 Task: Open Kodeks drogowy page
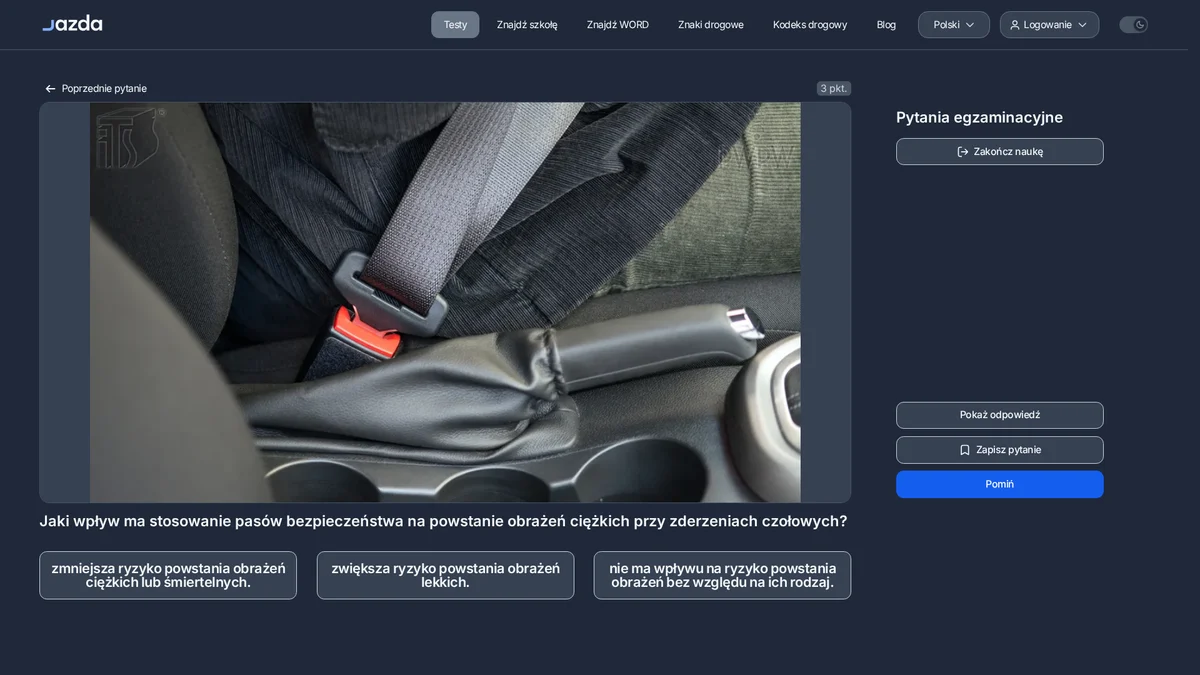click(810, 25)
